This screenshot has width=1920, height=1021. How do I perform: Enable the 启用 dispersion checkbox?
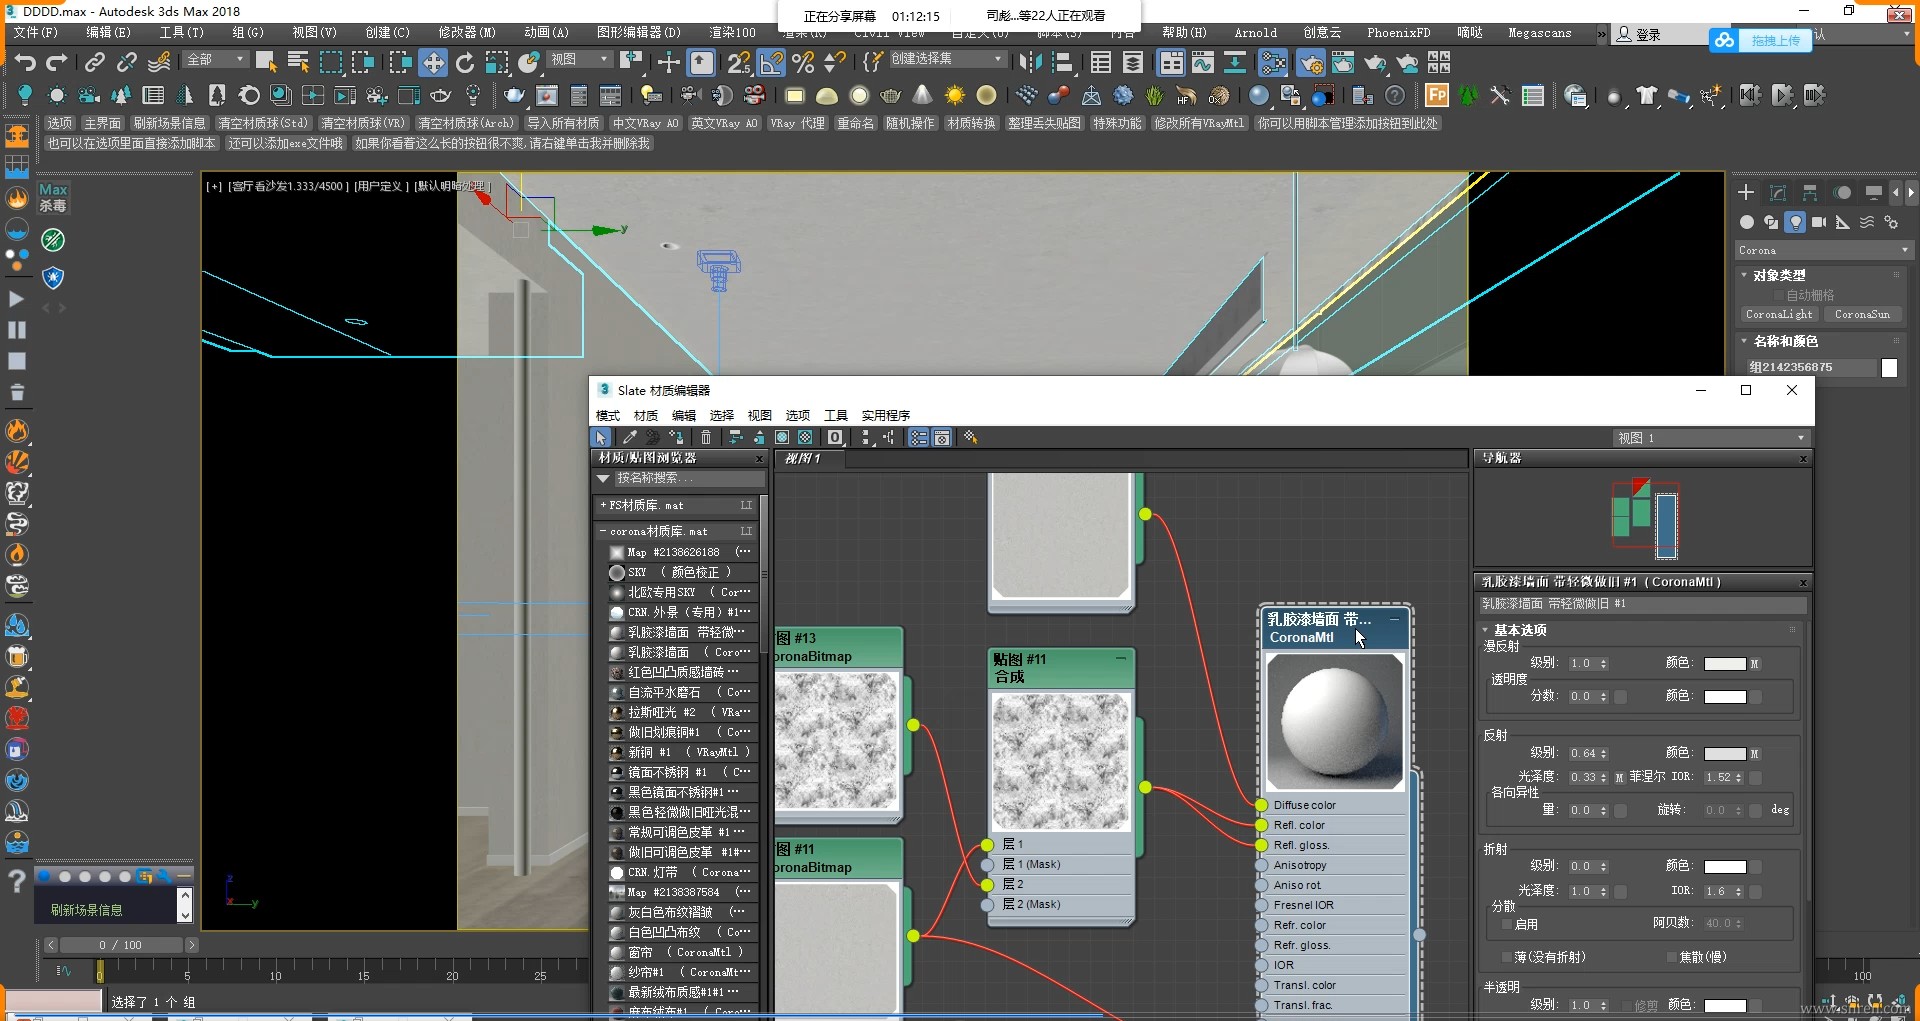[x=1506, y=924]
